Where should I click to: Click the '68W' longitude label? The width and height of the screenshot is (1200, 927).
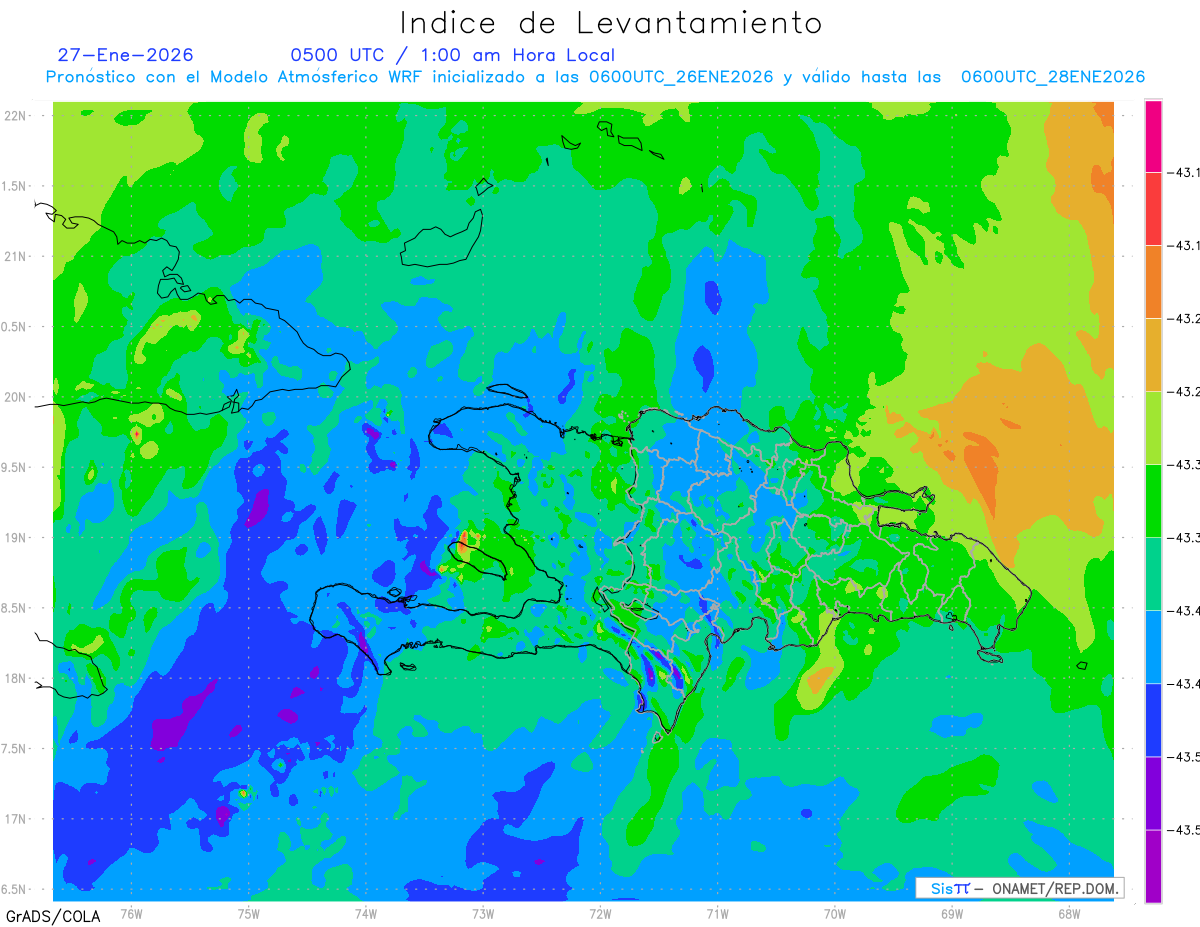point(1069,913)
